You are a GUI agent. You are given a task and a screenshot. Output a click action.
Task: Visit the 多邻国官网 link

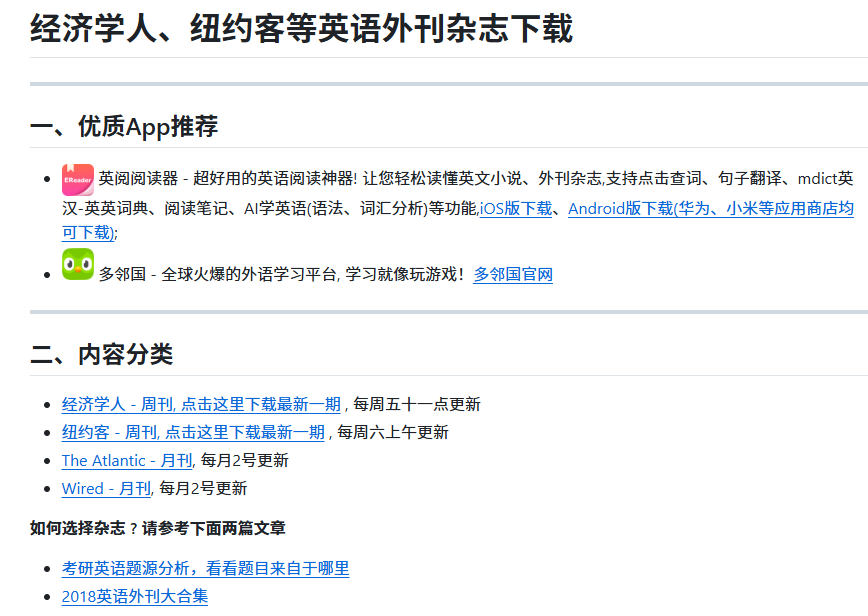click(x=513, y=275)
